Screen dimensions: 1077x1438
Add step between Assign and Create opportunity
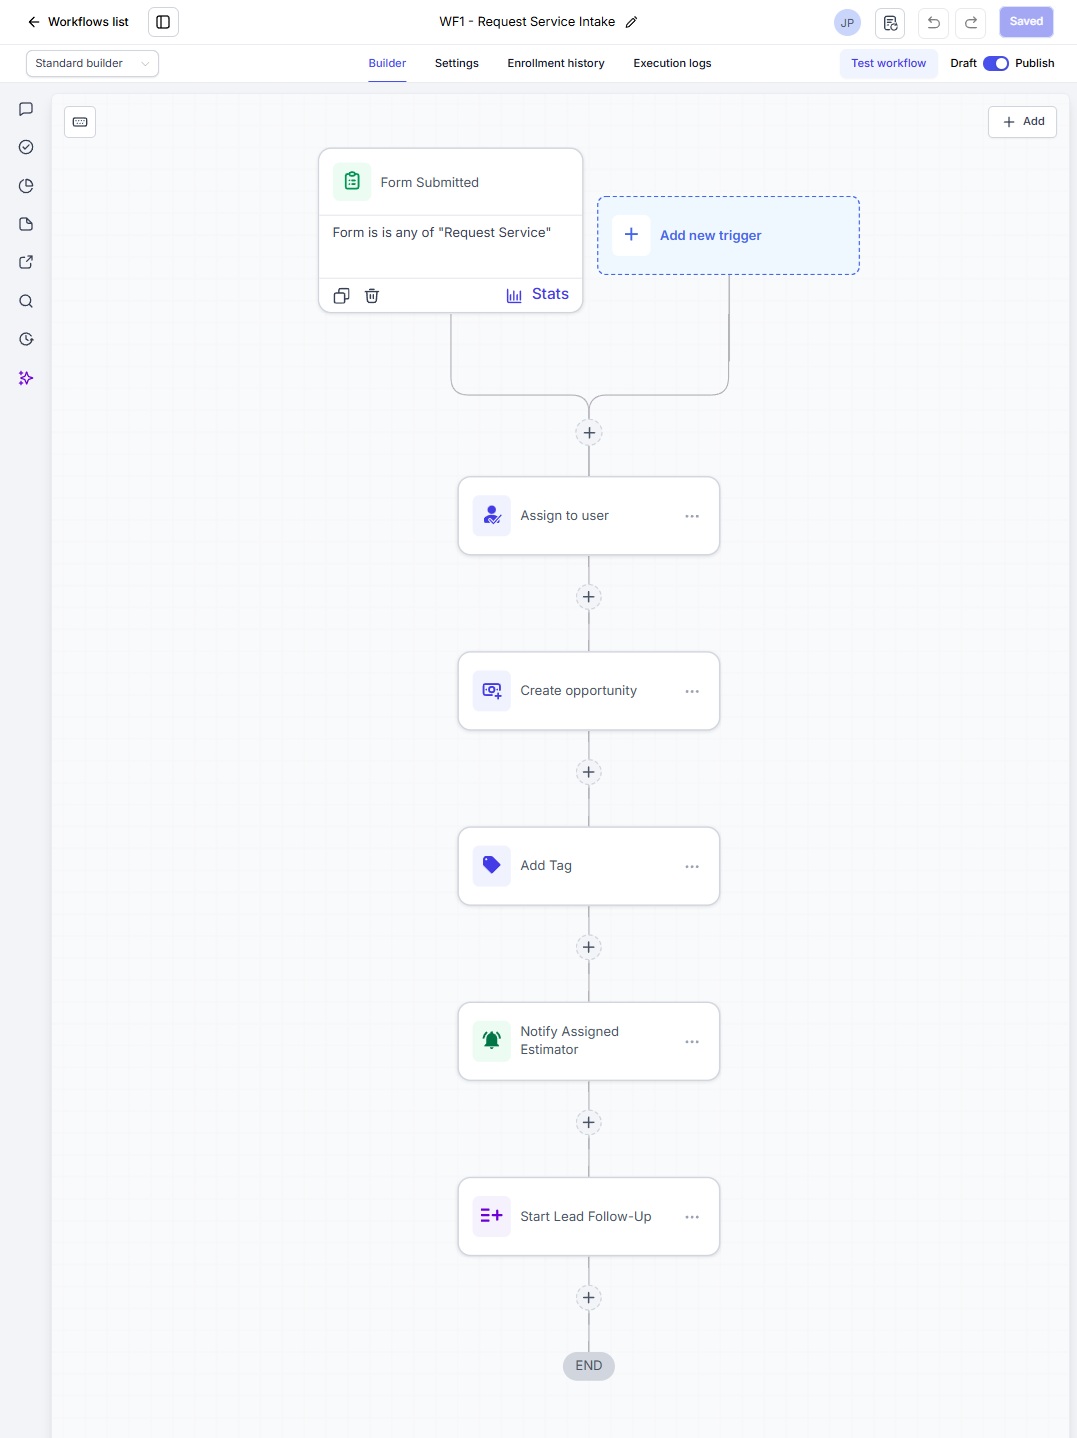click(x=589, y=597)
